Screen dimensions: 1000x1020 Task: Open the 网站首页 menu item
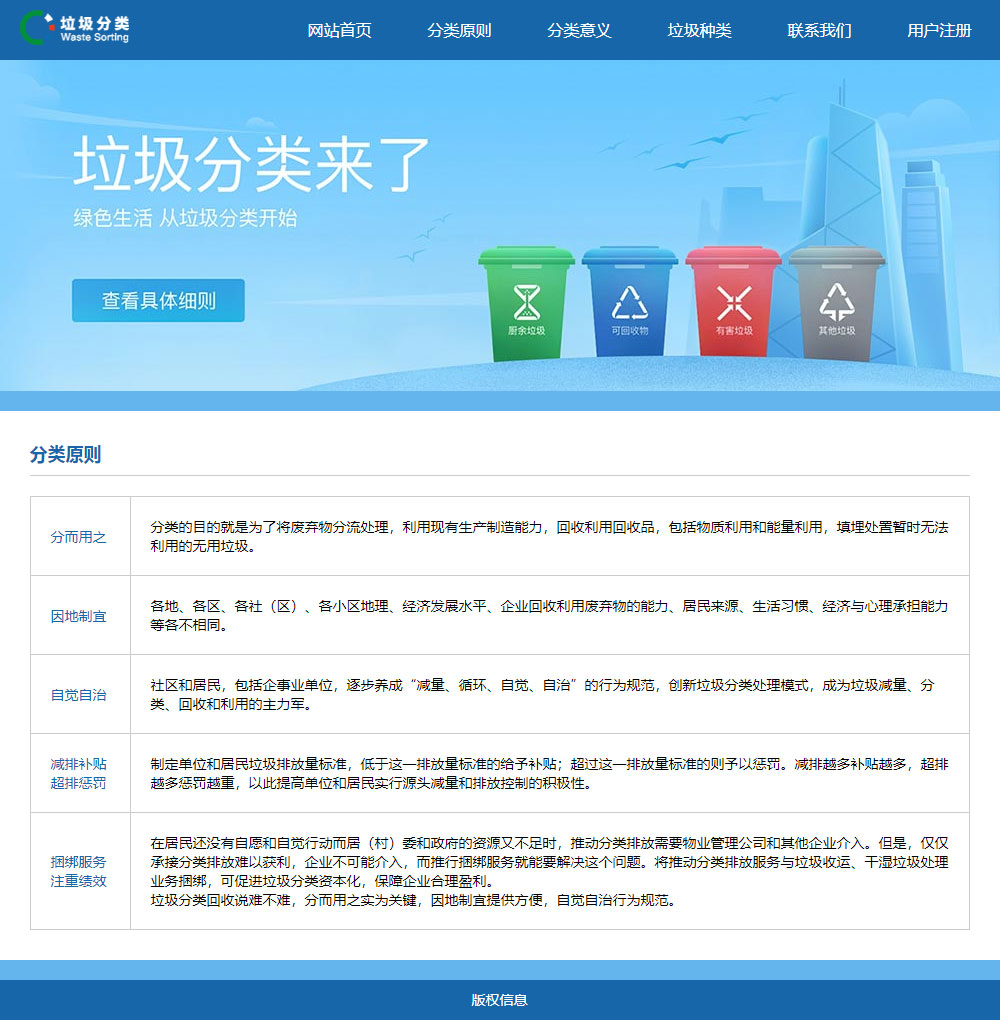pos(339,30)
